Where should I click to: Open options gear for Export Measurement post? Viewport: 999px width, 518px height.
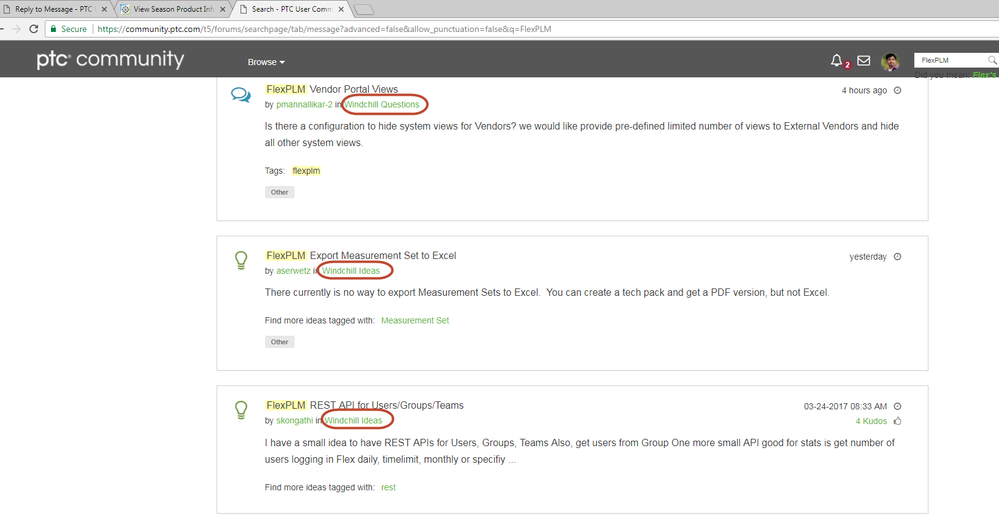click(897, 257)
